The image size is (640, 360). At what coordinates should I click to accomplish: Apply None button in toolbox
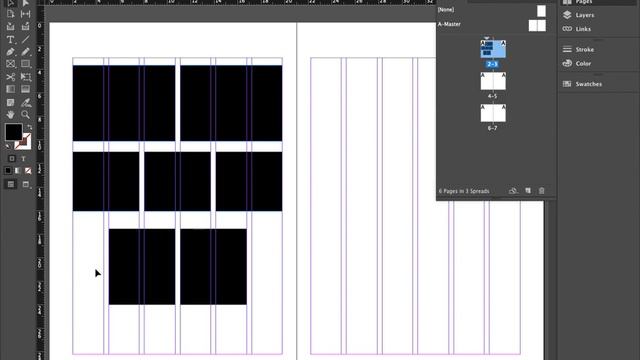[28, 171]
